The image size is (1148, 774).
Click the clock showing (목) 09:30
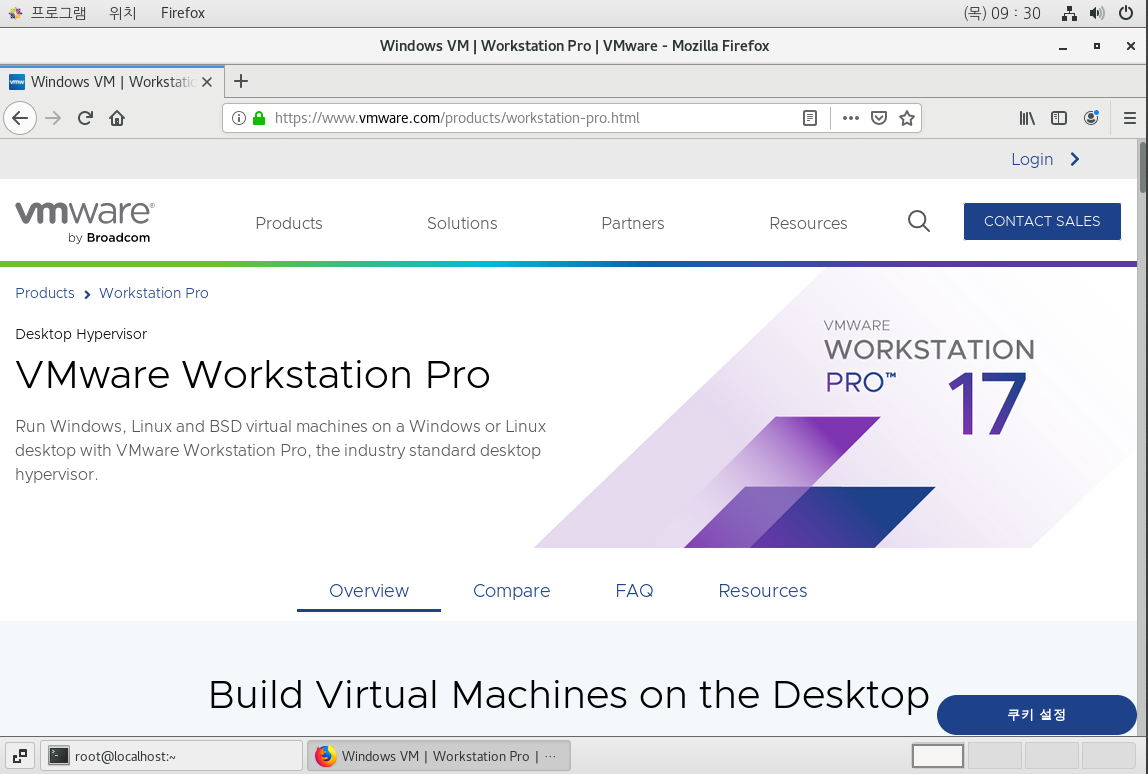(x=1002, y=13)
